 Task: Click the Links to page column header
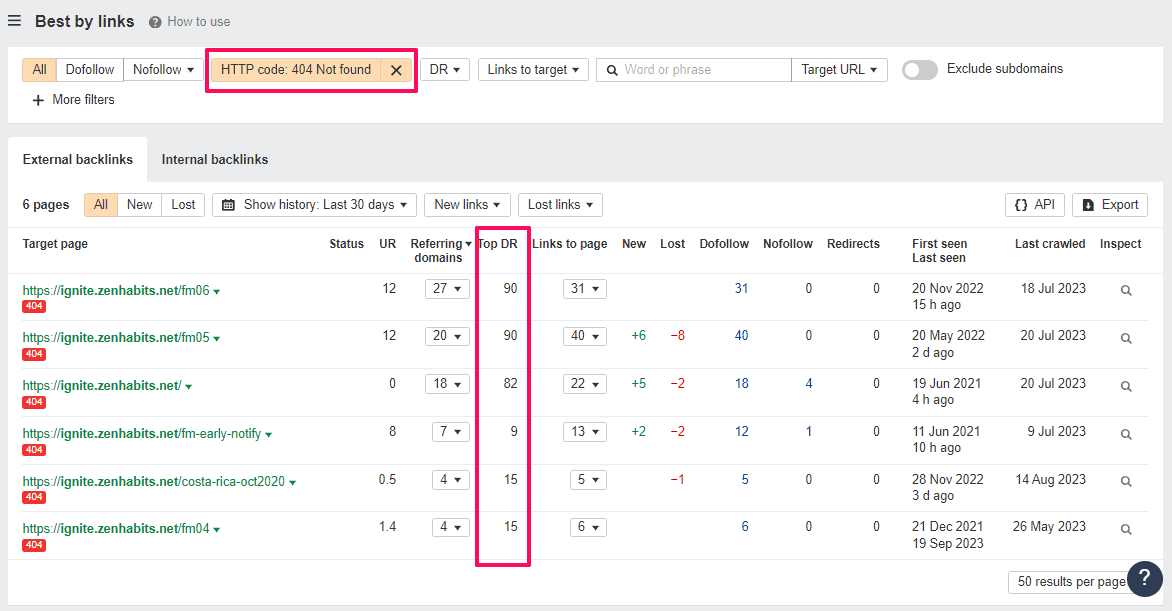pyautogui.click(x=570, y=244)
